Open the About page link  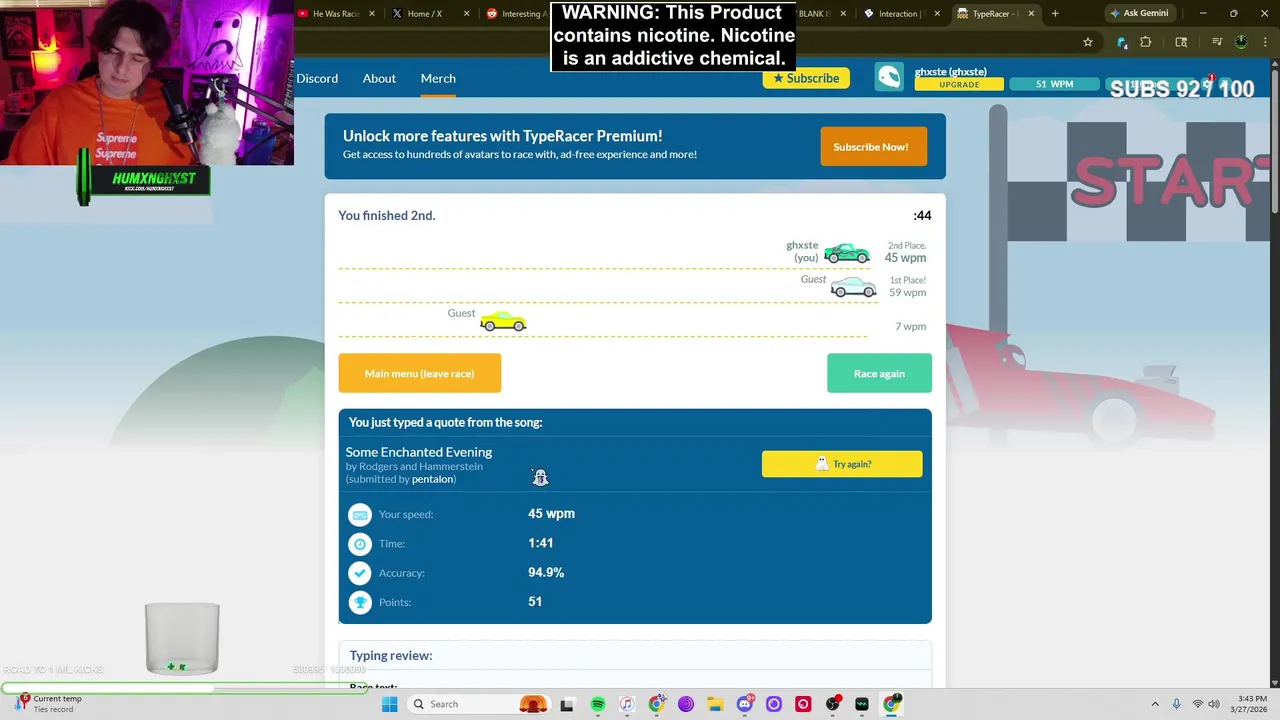click(379, 78)
